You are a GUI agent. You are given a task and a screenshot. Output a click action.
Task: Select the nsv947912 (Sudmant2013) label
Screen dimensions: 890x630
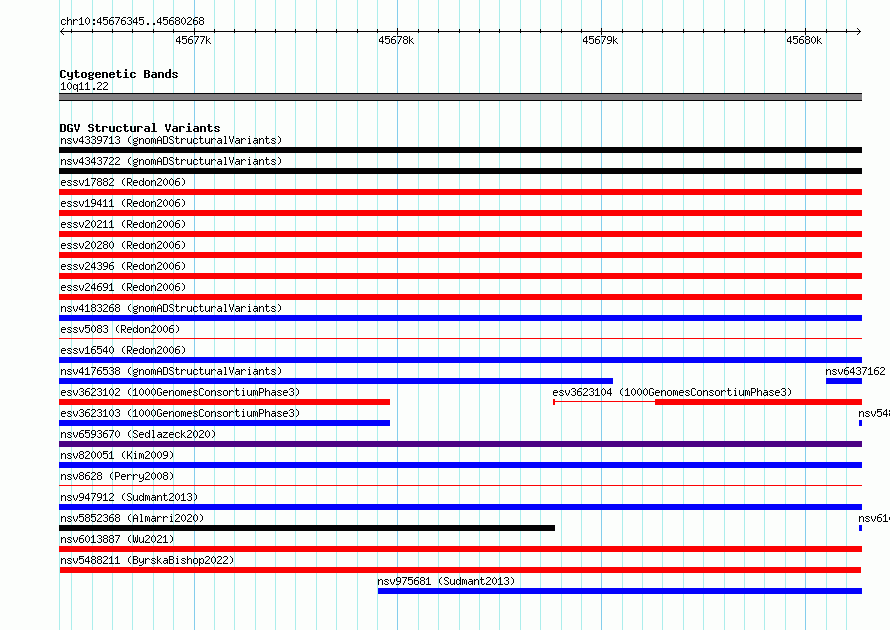pos(129,497)
